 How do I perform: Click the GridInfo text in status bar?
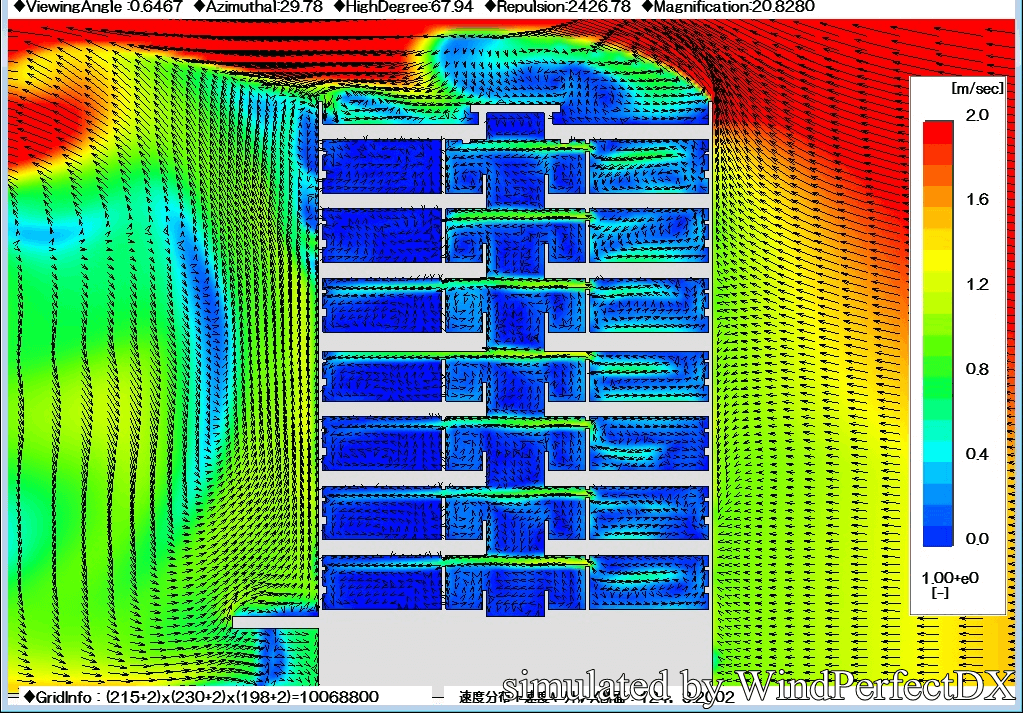click(x=200, y=696)
